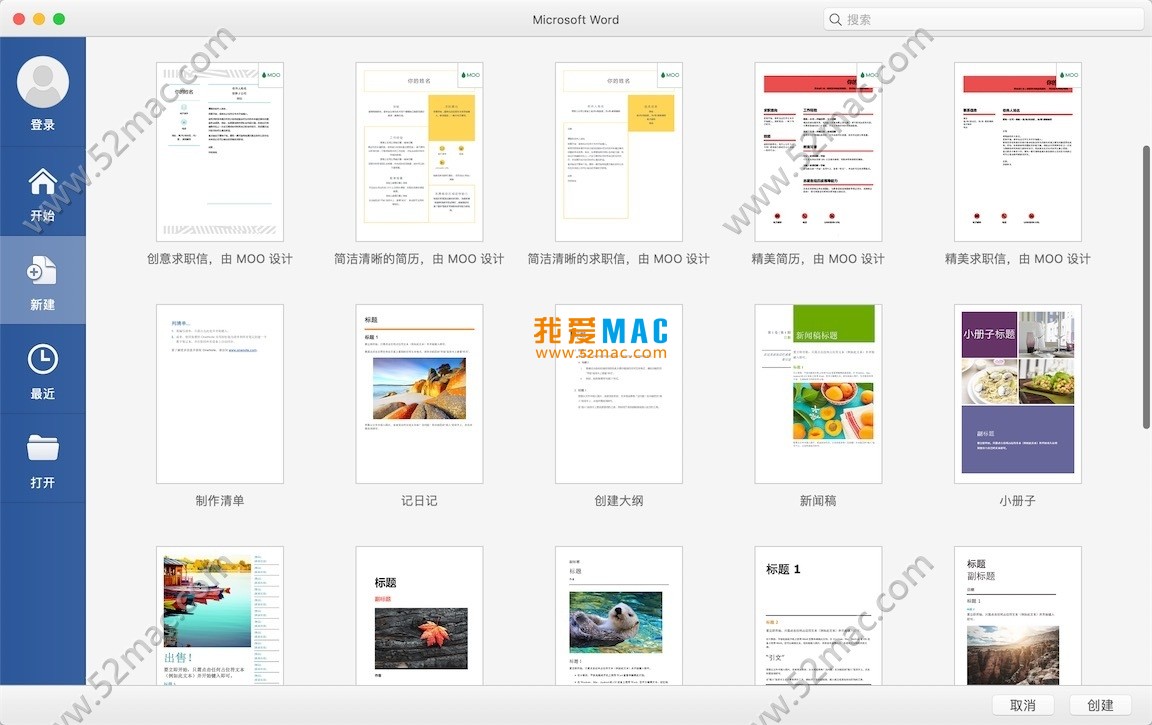Select the 标题 1 text-only template
1152x725 pixels.
(x=818, y=616)
